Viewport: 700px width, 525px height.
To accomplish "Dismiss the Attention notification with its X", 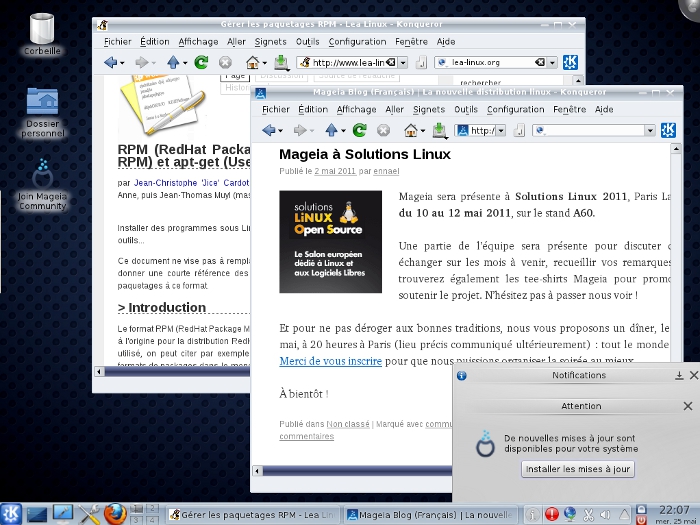I will [687, 406].
